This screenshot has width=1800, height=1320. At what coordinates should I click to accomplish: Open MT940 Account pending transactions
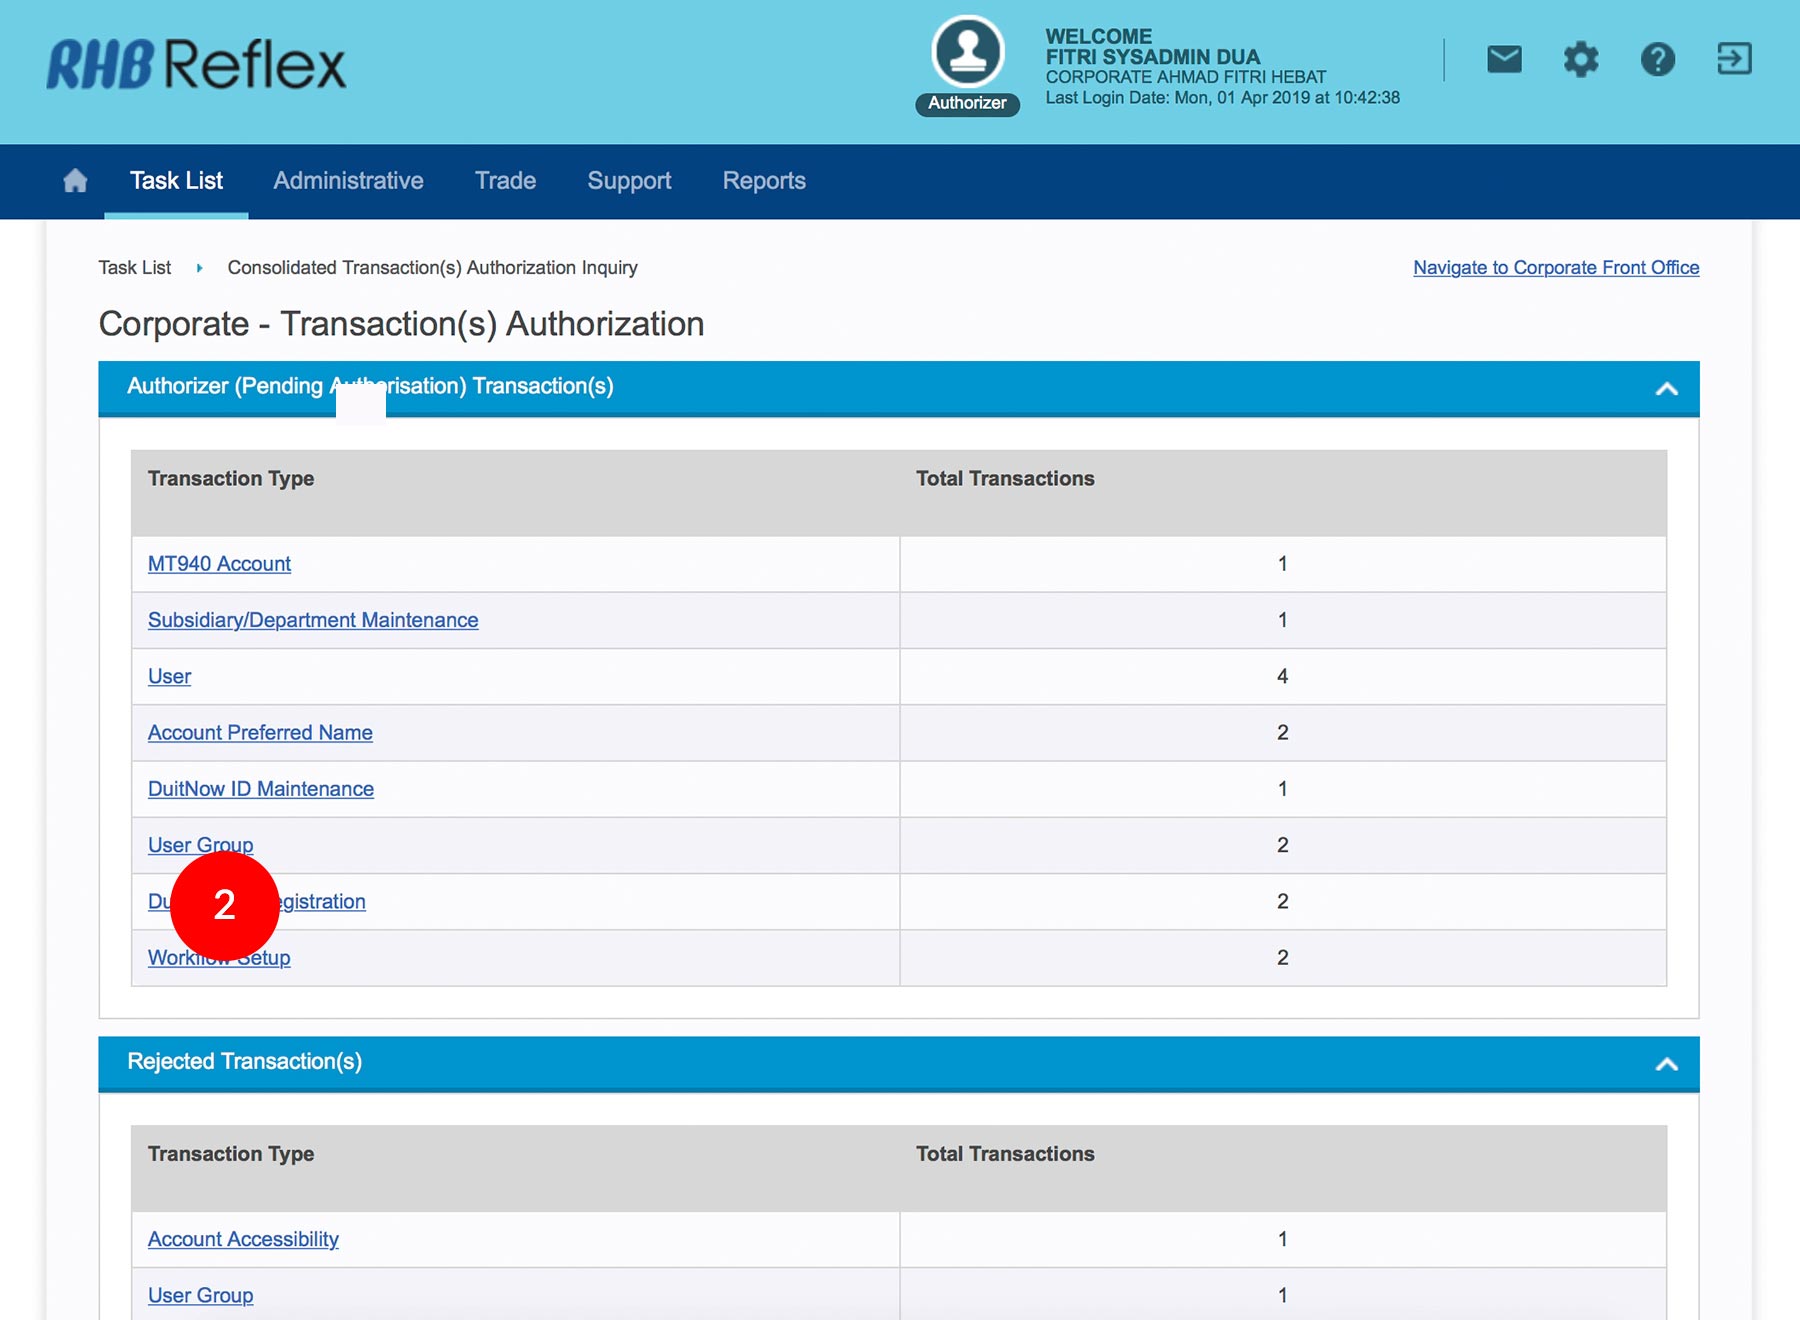pyautogui.click(x=219, y=564)
